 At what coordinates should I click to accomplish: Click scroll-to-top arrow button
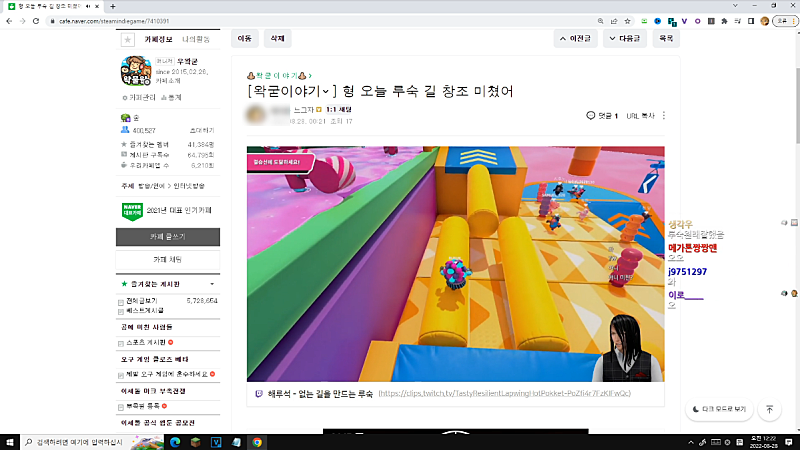[x=769, y=409]
